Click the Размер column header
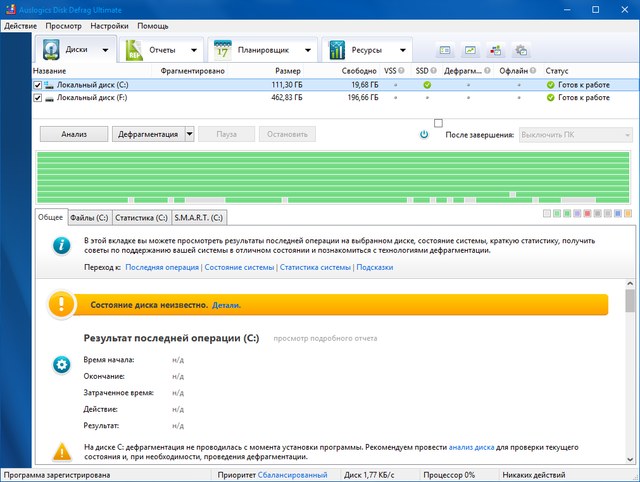640x482 pixels. coord(287,71)
